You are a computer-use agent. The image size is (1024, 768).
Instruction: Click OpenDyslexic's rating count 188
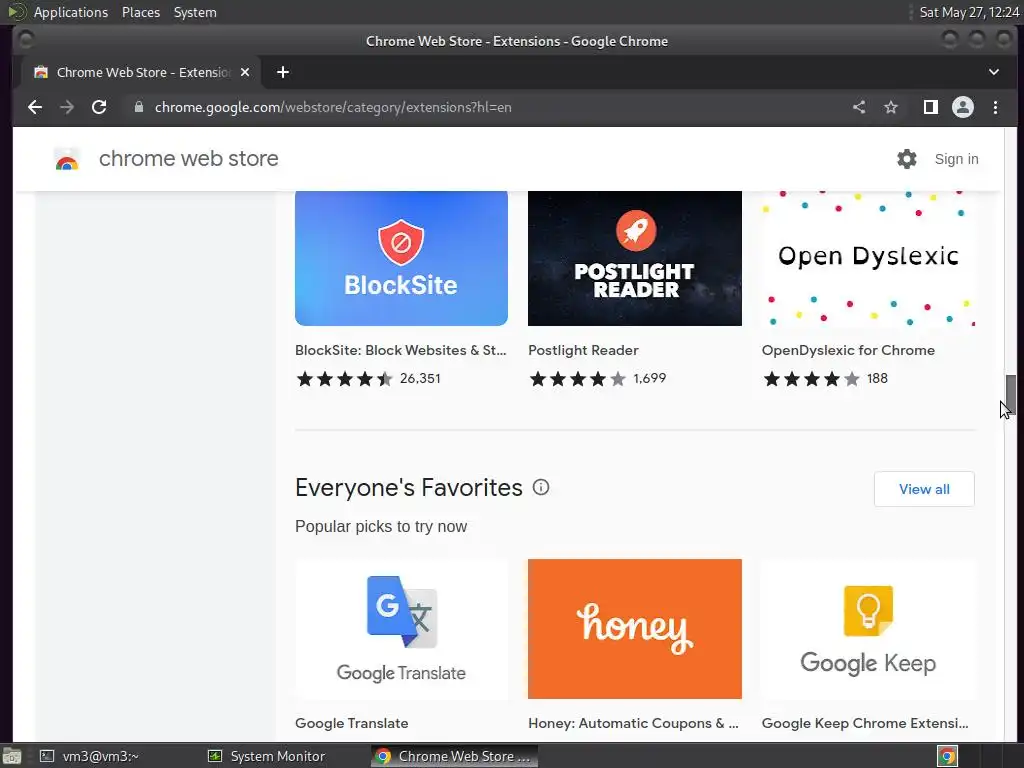[877, 378]
